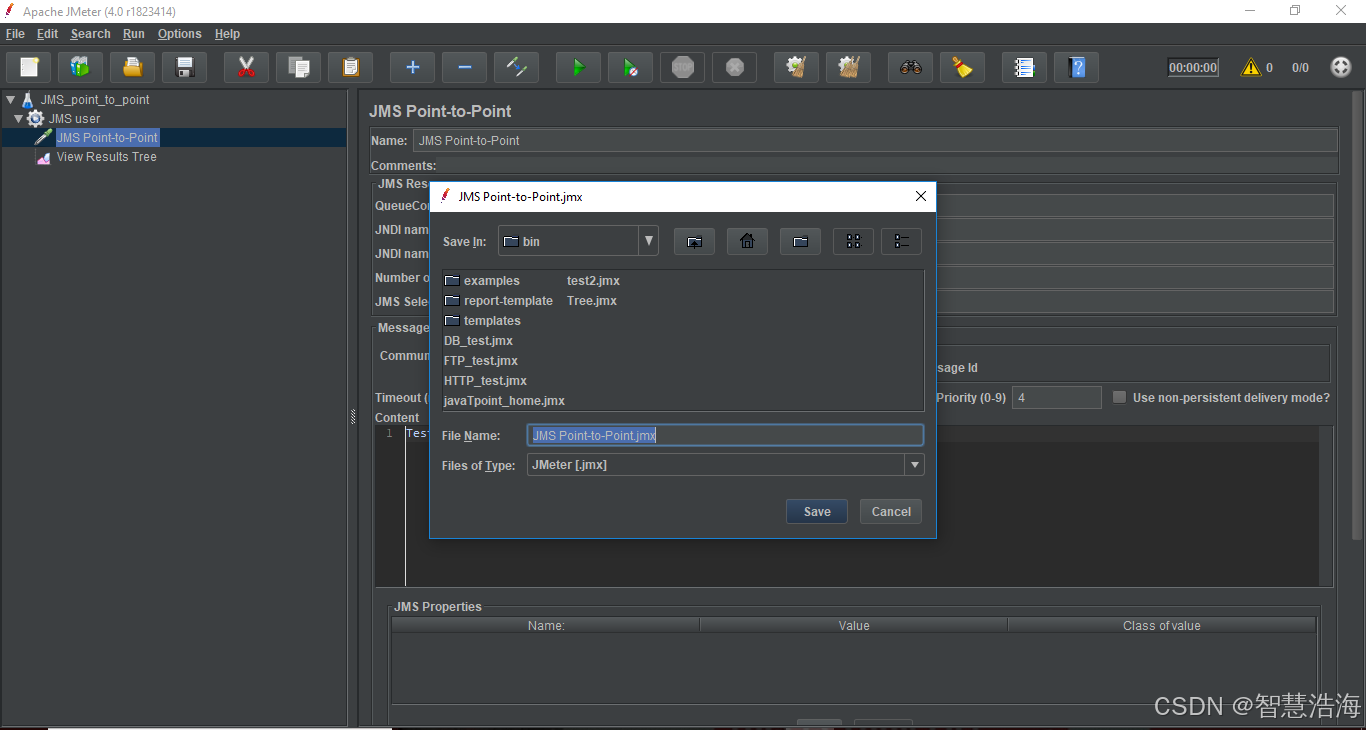Open the Save In folder dropdown
Viewport: 1366px width, 730px height.
pos(649,241)
